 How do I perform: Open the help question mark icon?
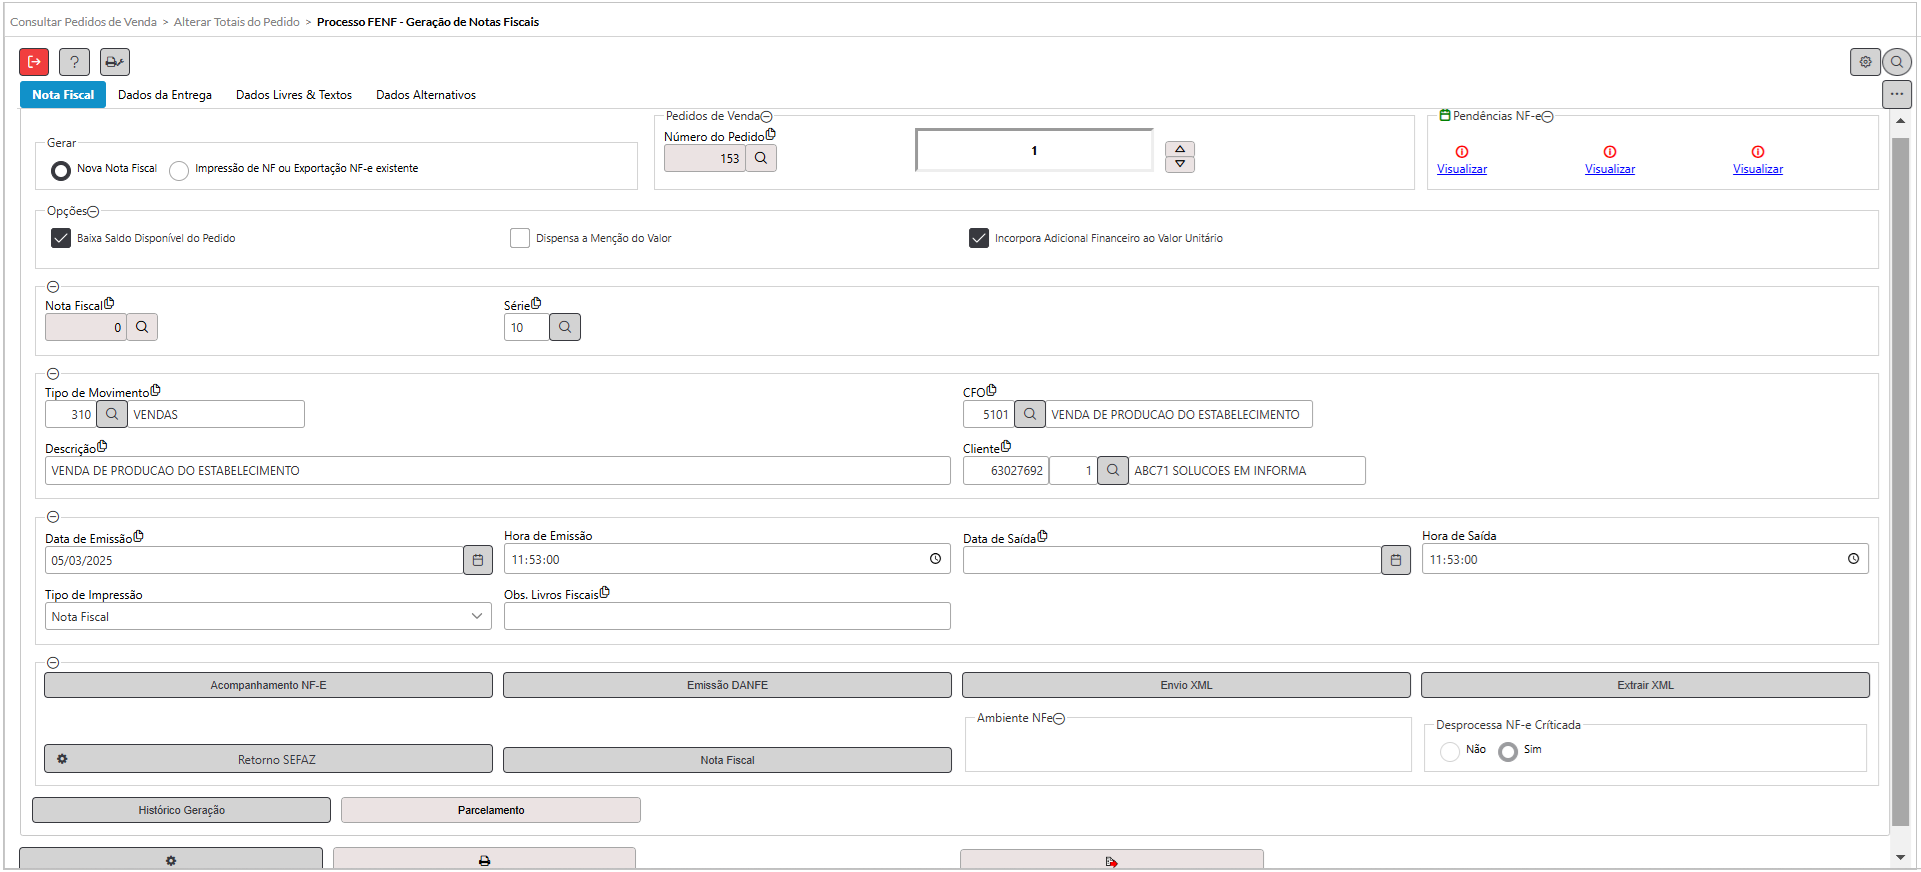(74, 62)
